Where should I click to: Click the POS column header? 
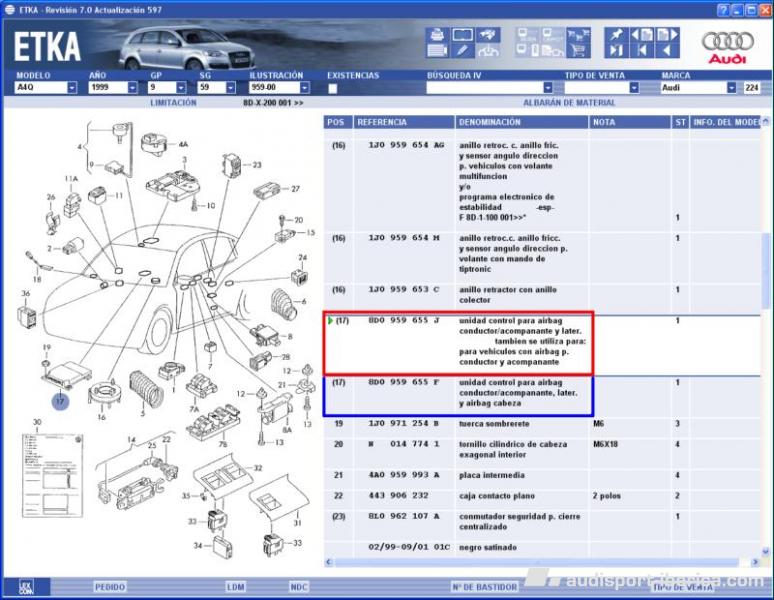338,122
